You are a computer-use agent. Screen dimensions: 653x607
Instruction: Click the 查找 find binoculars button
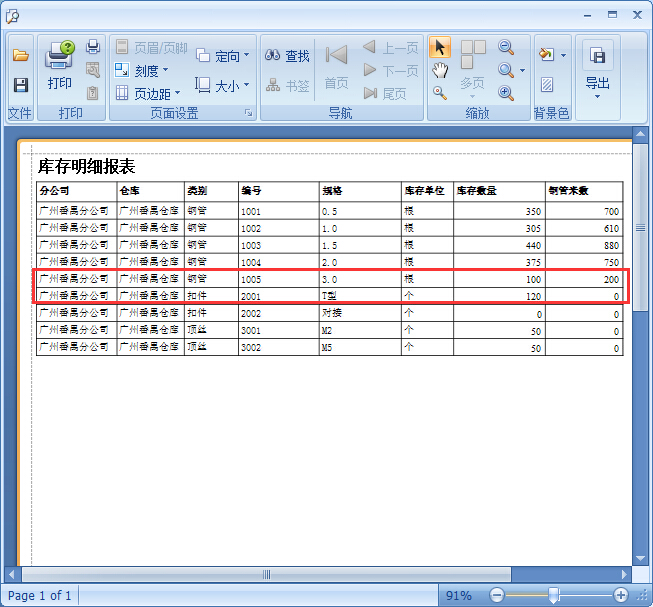(288, 56)
